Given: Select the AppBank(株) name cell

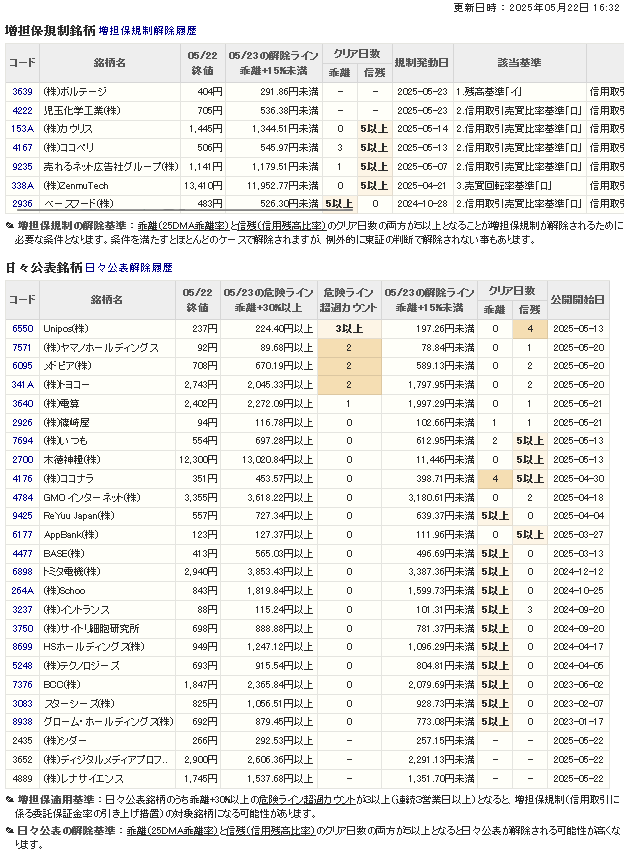Looking at the screenshot, I should coord(107,535).
